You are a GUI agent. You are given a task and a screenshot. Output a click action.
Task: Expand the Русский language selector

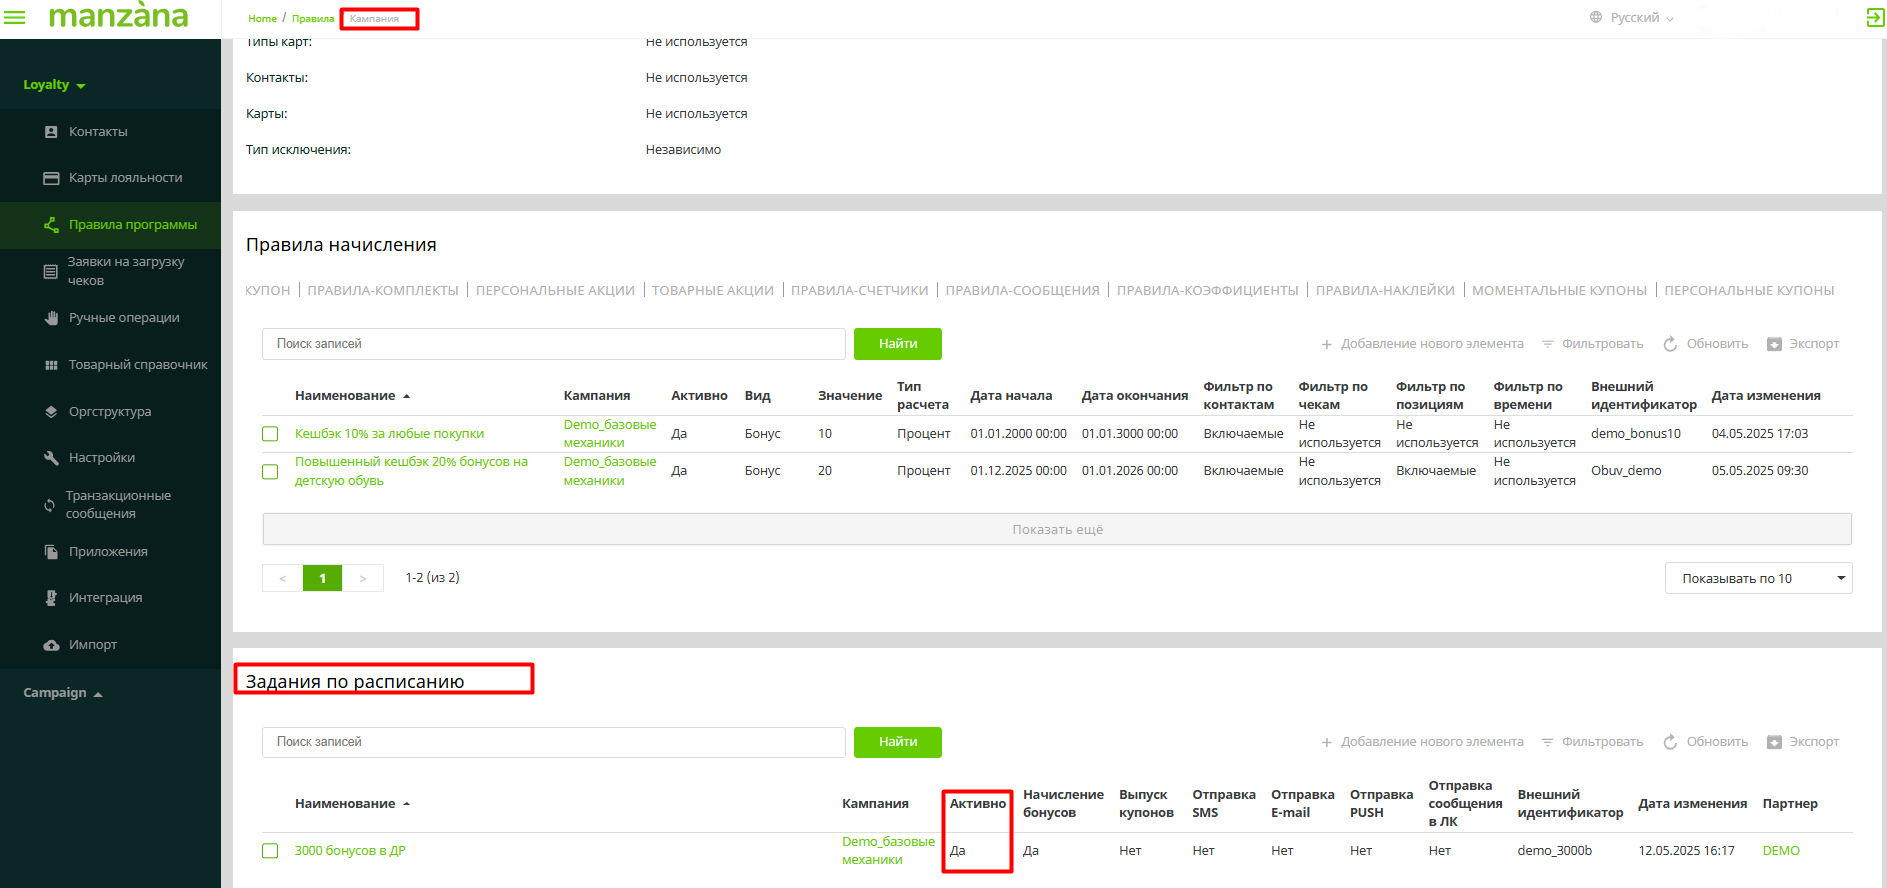point(1632,18)
